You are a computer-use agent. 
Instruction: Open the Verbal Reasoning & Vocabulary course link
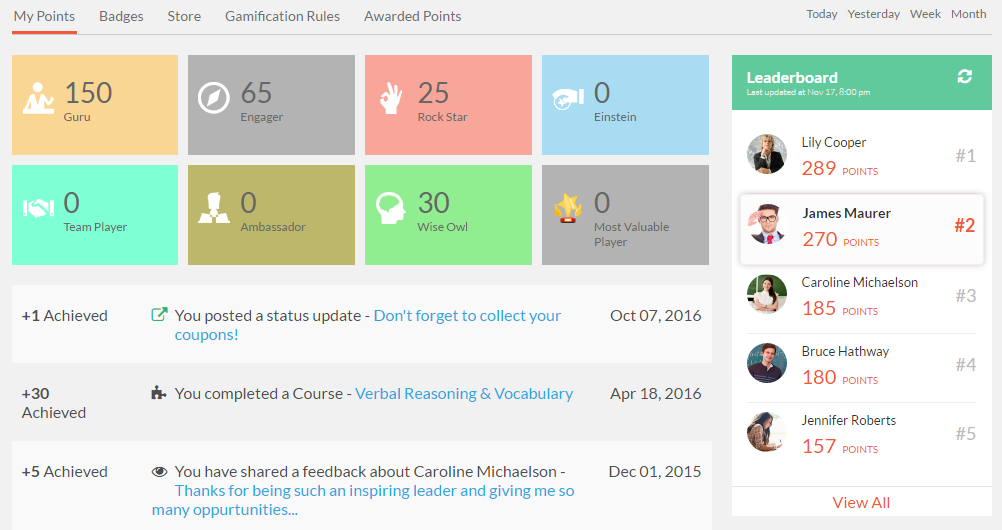[464, 394]
